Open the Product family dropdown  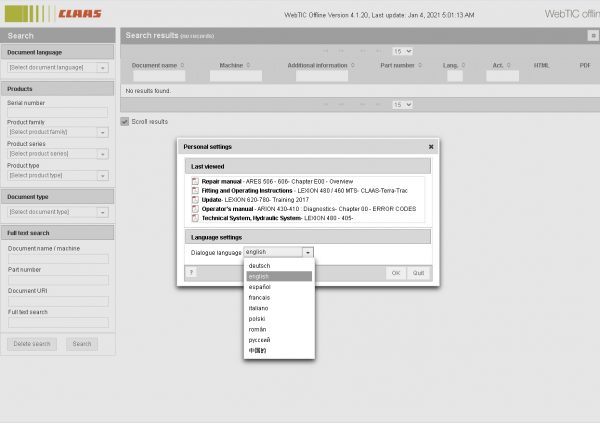tap(102, 132)
